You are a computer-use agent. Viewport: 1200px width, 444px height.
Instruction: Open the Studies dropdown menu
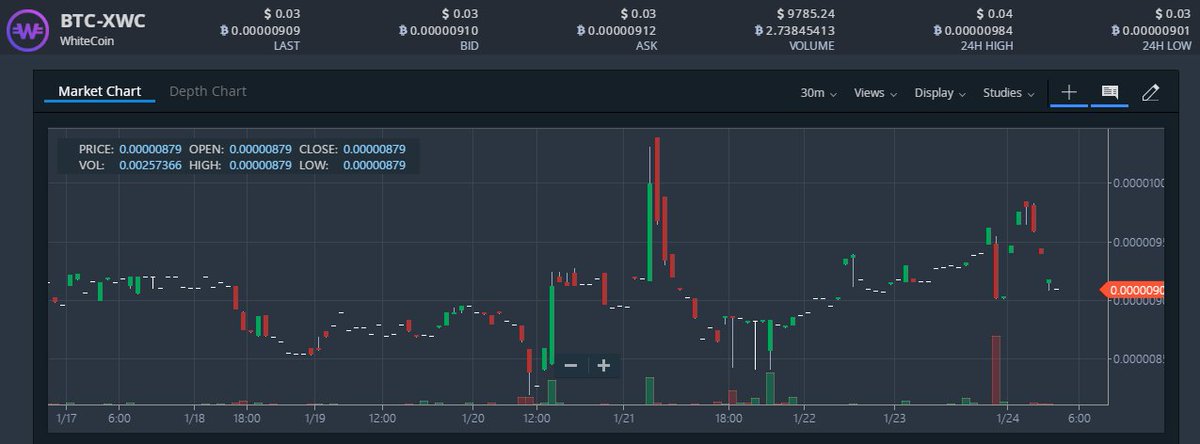1008,93
